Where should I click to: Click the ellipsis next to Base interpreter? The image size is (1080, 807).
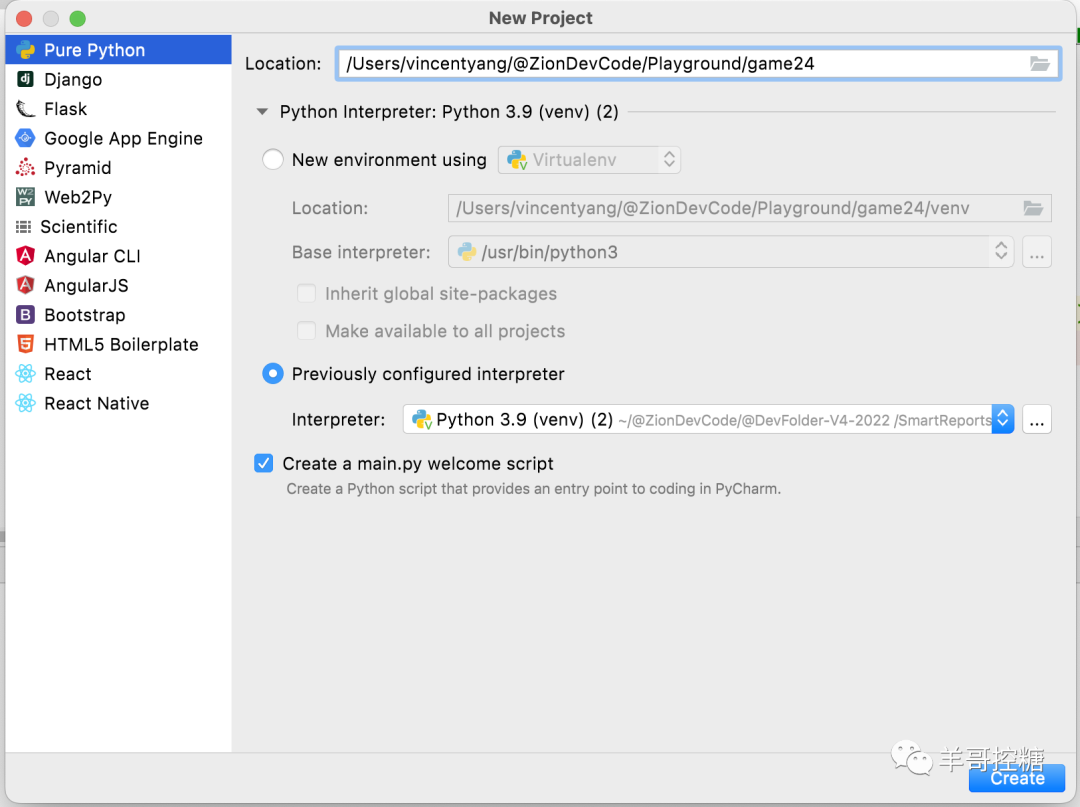coord(1037,252)
